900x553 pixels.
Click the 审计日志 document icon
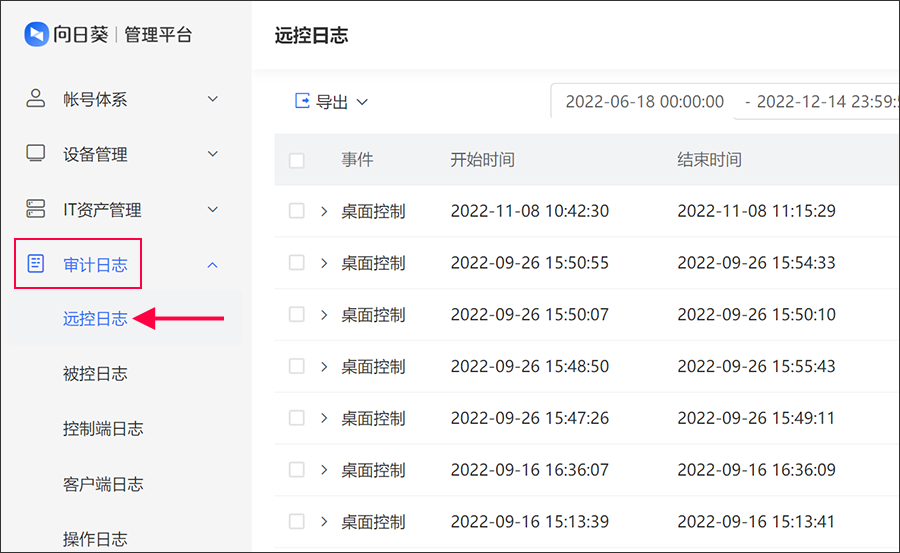[x=36, y=264]
